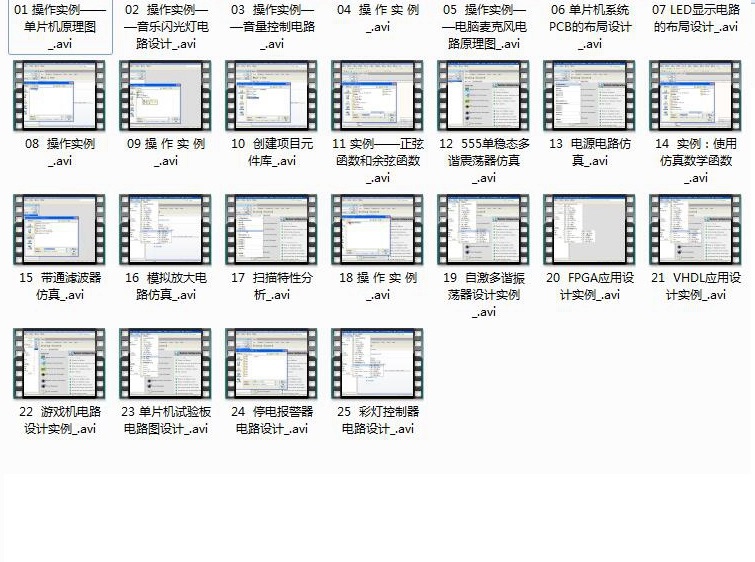The image size is (755, 562).
Task: Open the 08 操作实例 video thumbnail
Action: (59, 95)
